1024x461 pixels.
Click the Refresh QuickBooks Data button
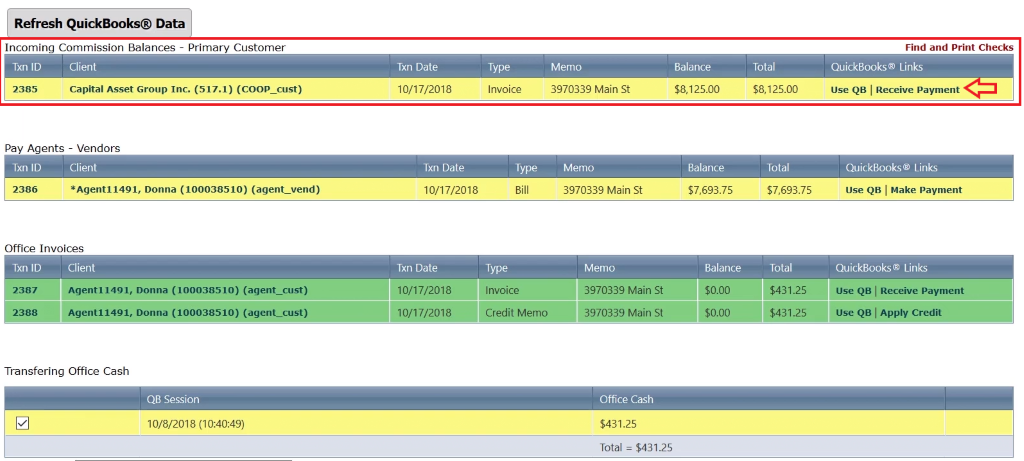point(98,22)
